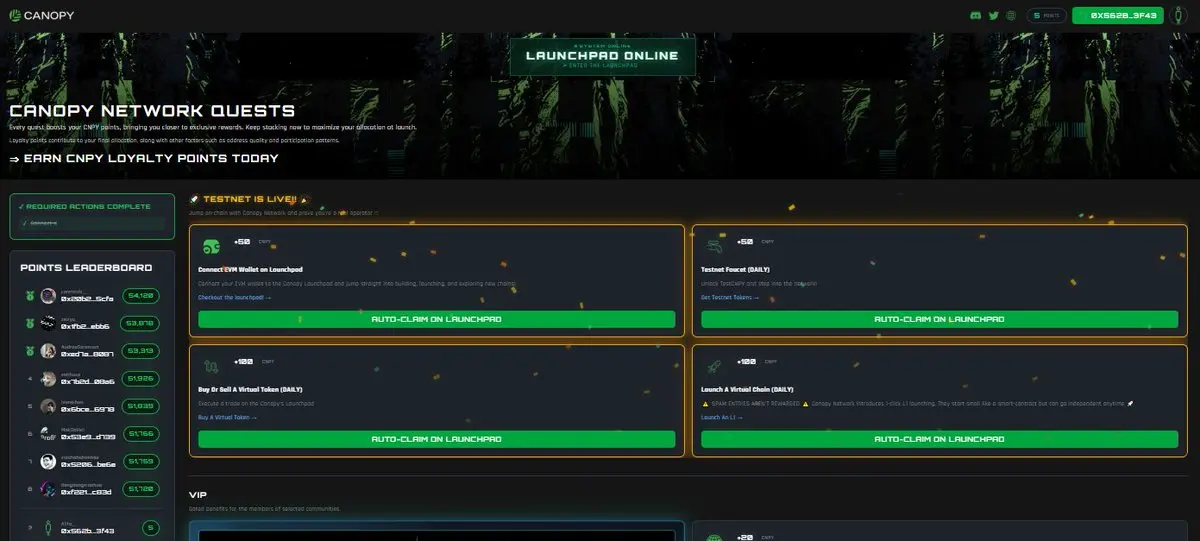Image resolution: width=1200 pixels, height=541 pixels.
Task: Open avatar of leaderboard user 0x20b2_5cfa
Action: pyautogui.click(x=48, y=296)
